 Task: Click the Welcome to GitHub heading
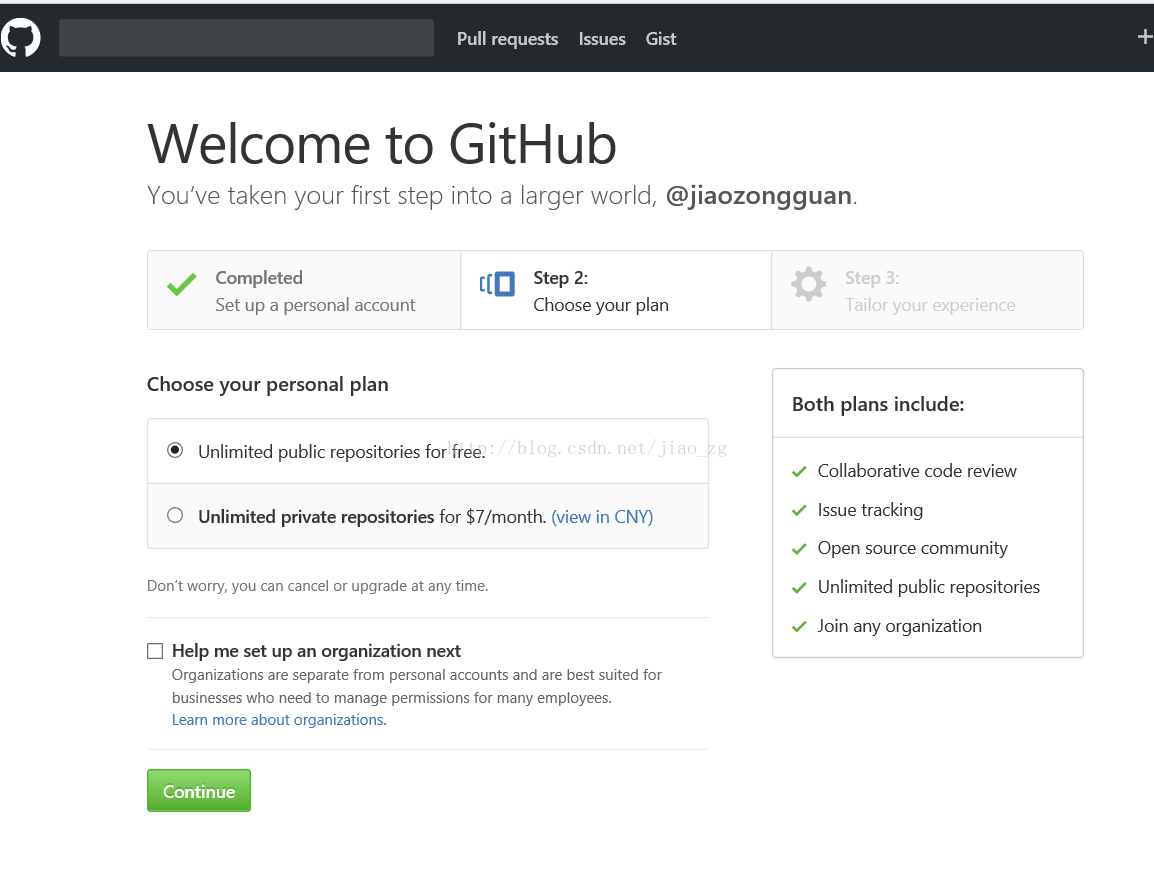point(382,144)
